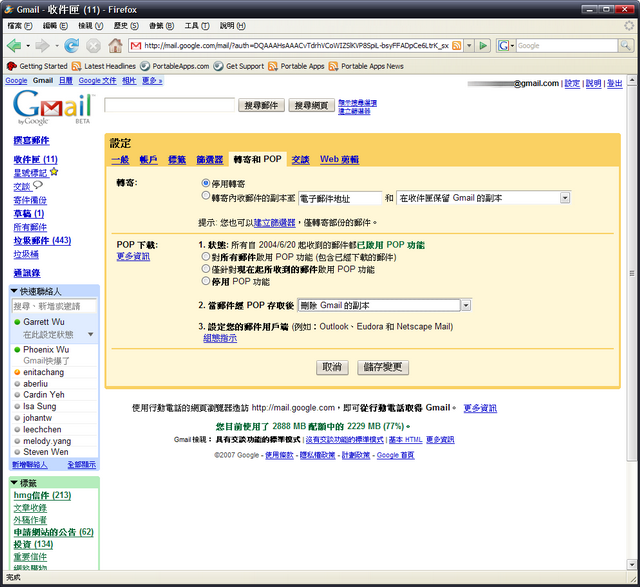
Task: Enable POP for mail from now on
Action: point(206,269)
